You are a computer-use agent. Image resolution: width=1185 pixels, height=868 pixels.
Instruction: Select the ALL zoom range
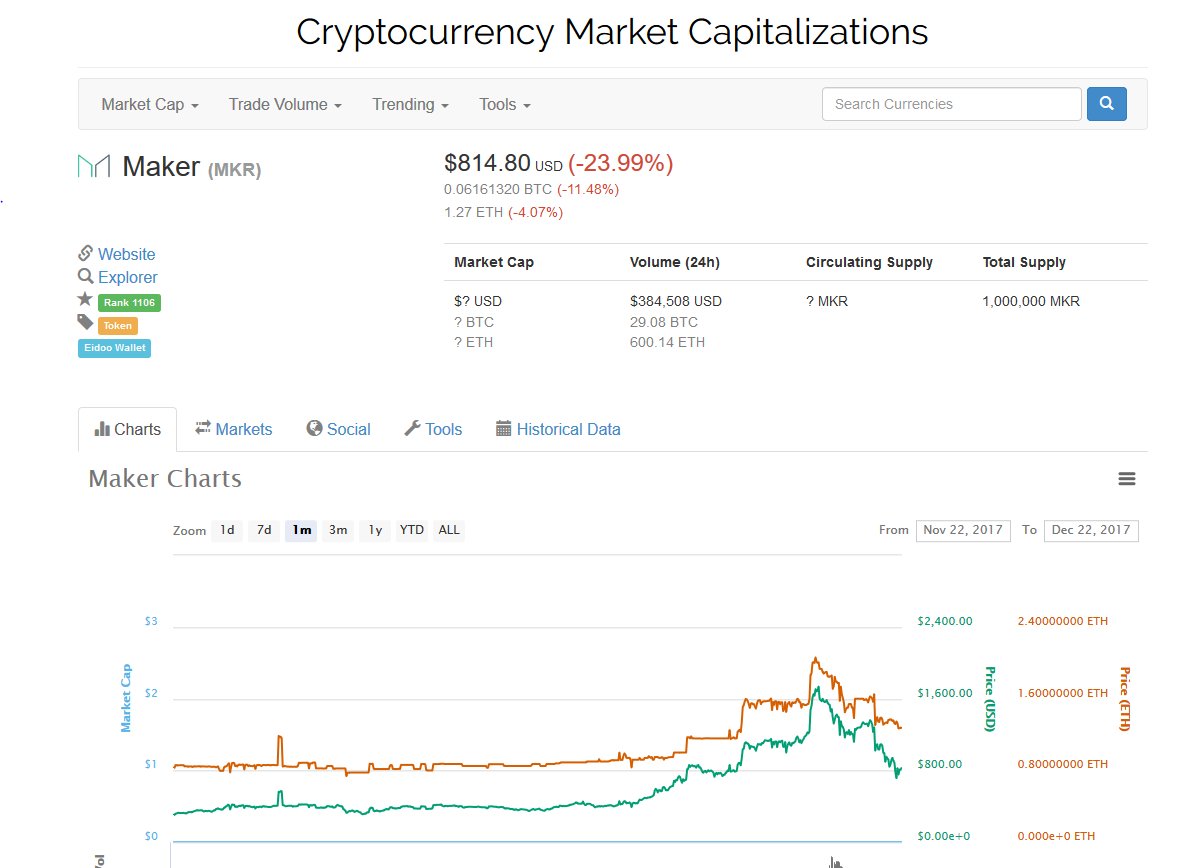point(449,530)
